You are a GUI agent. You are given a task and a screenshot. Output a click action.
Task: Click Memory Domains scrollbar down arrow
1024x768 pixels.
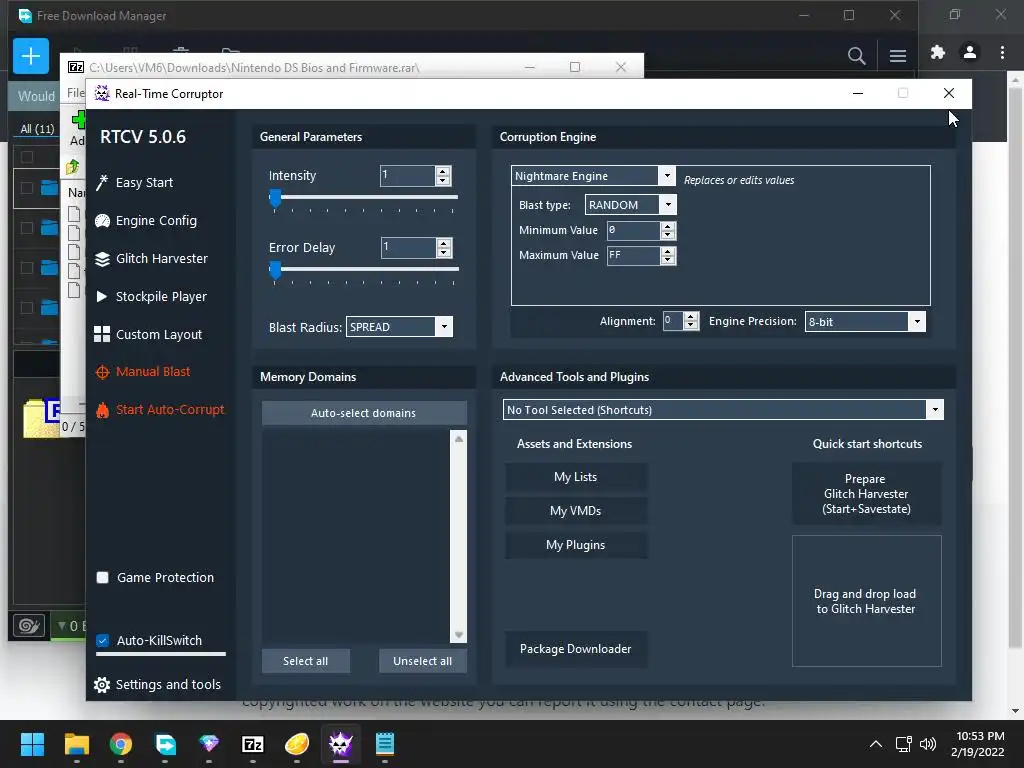click(x=458, y=635)
